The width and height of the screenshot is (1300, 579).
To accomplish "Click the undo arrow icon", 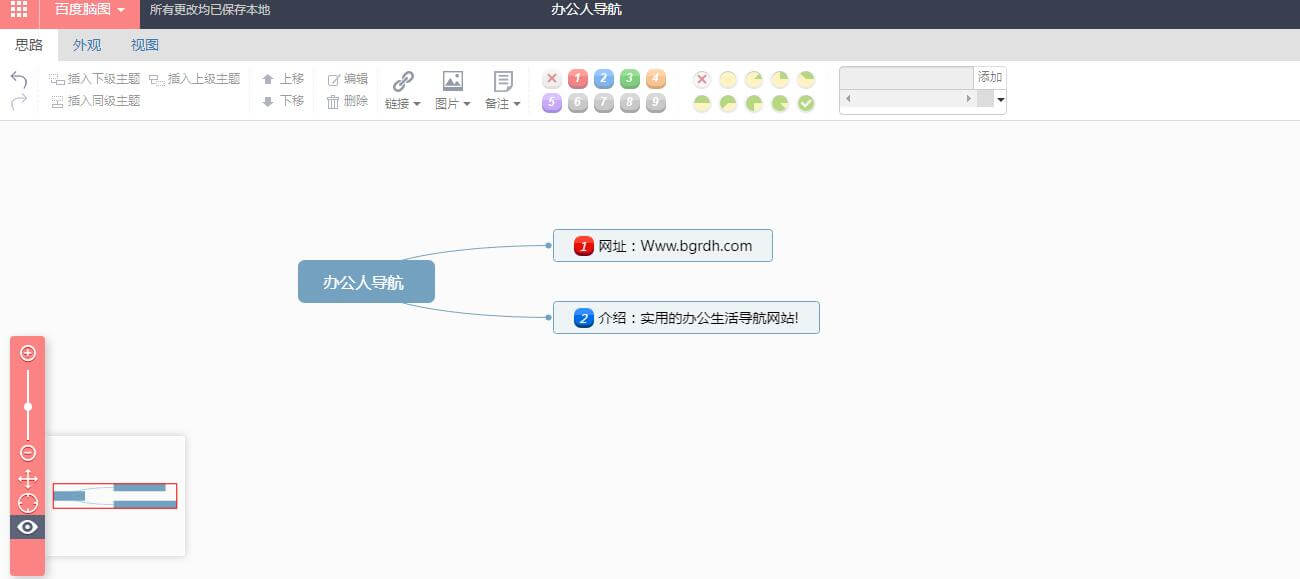I will click(18, 79).
